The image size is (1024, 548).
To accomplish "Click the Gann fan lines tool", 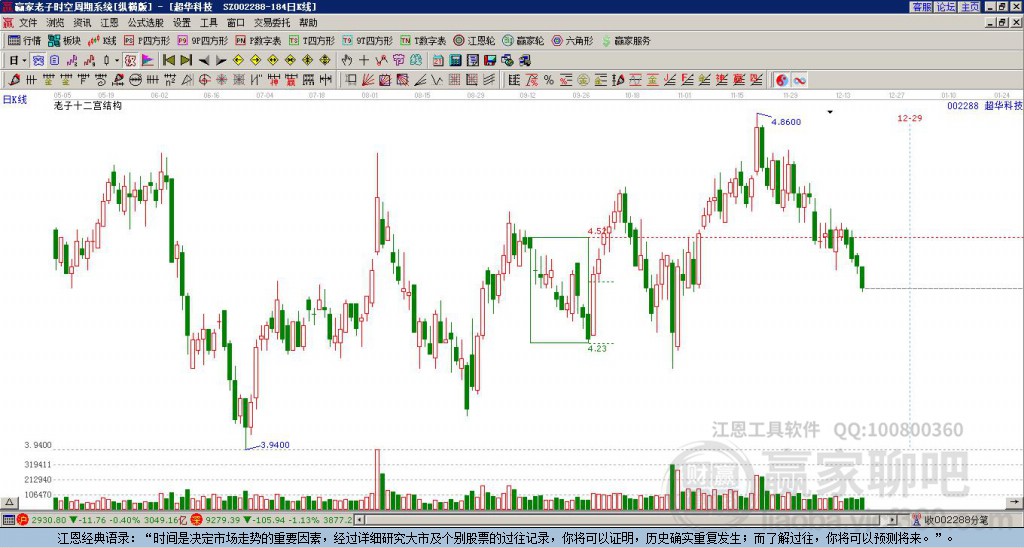I will coord(368,80).
